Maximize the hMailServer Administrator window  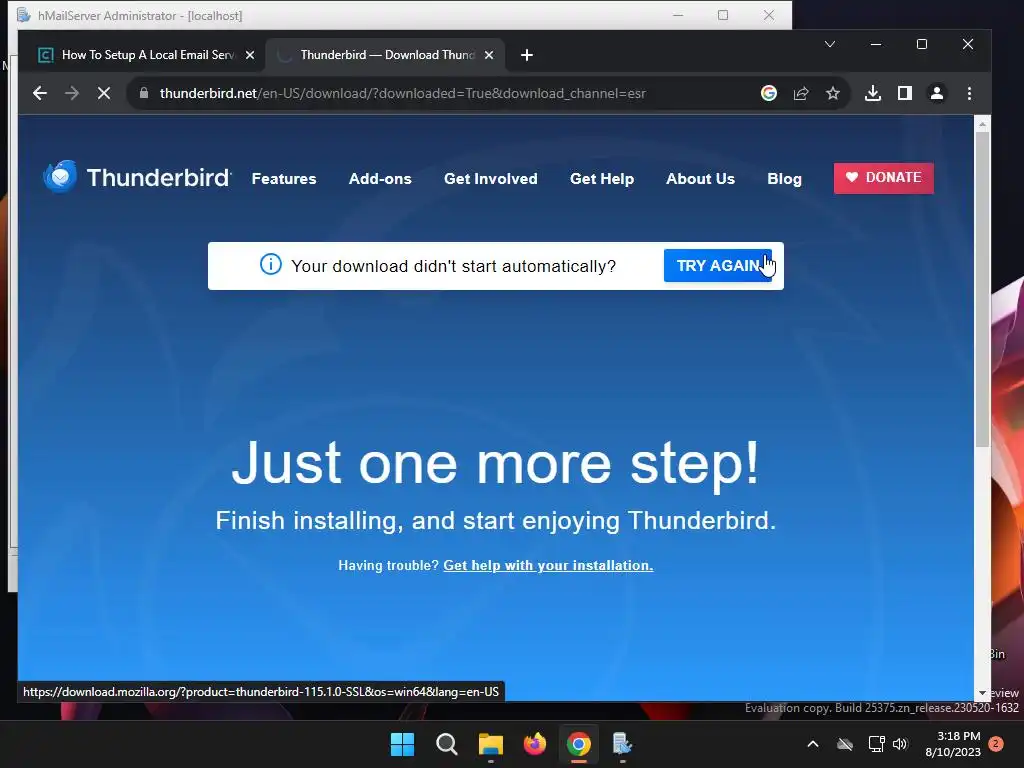click(723, 15)
